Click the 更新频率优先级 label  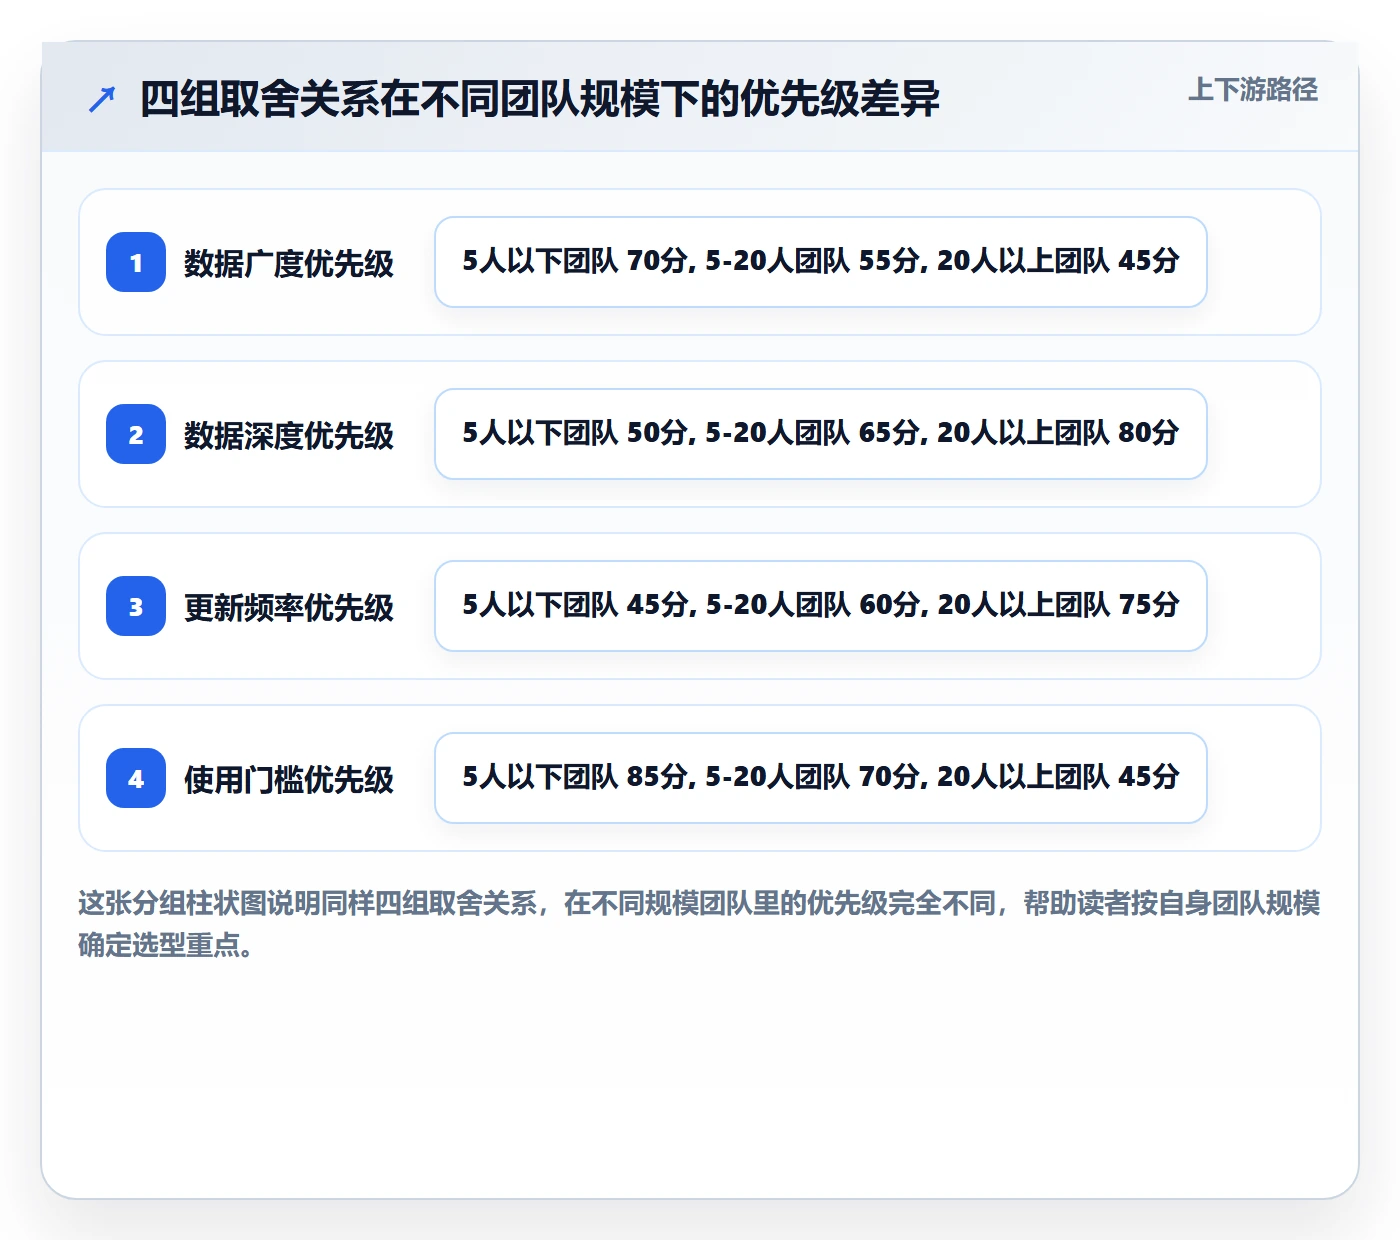point(289,607)
